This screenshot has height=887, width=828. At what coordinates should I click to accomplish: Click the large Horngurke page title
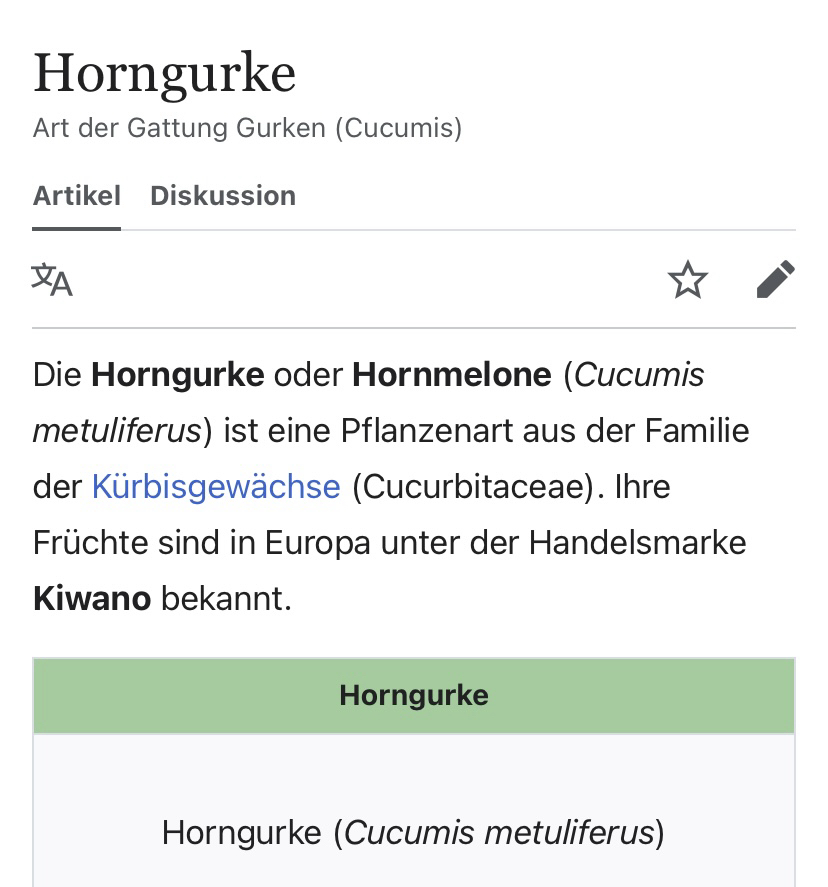coord(165,74)
